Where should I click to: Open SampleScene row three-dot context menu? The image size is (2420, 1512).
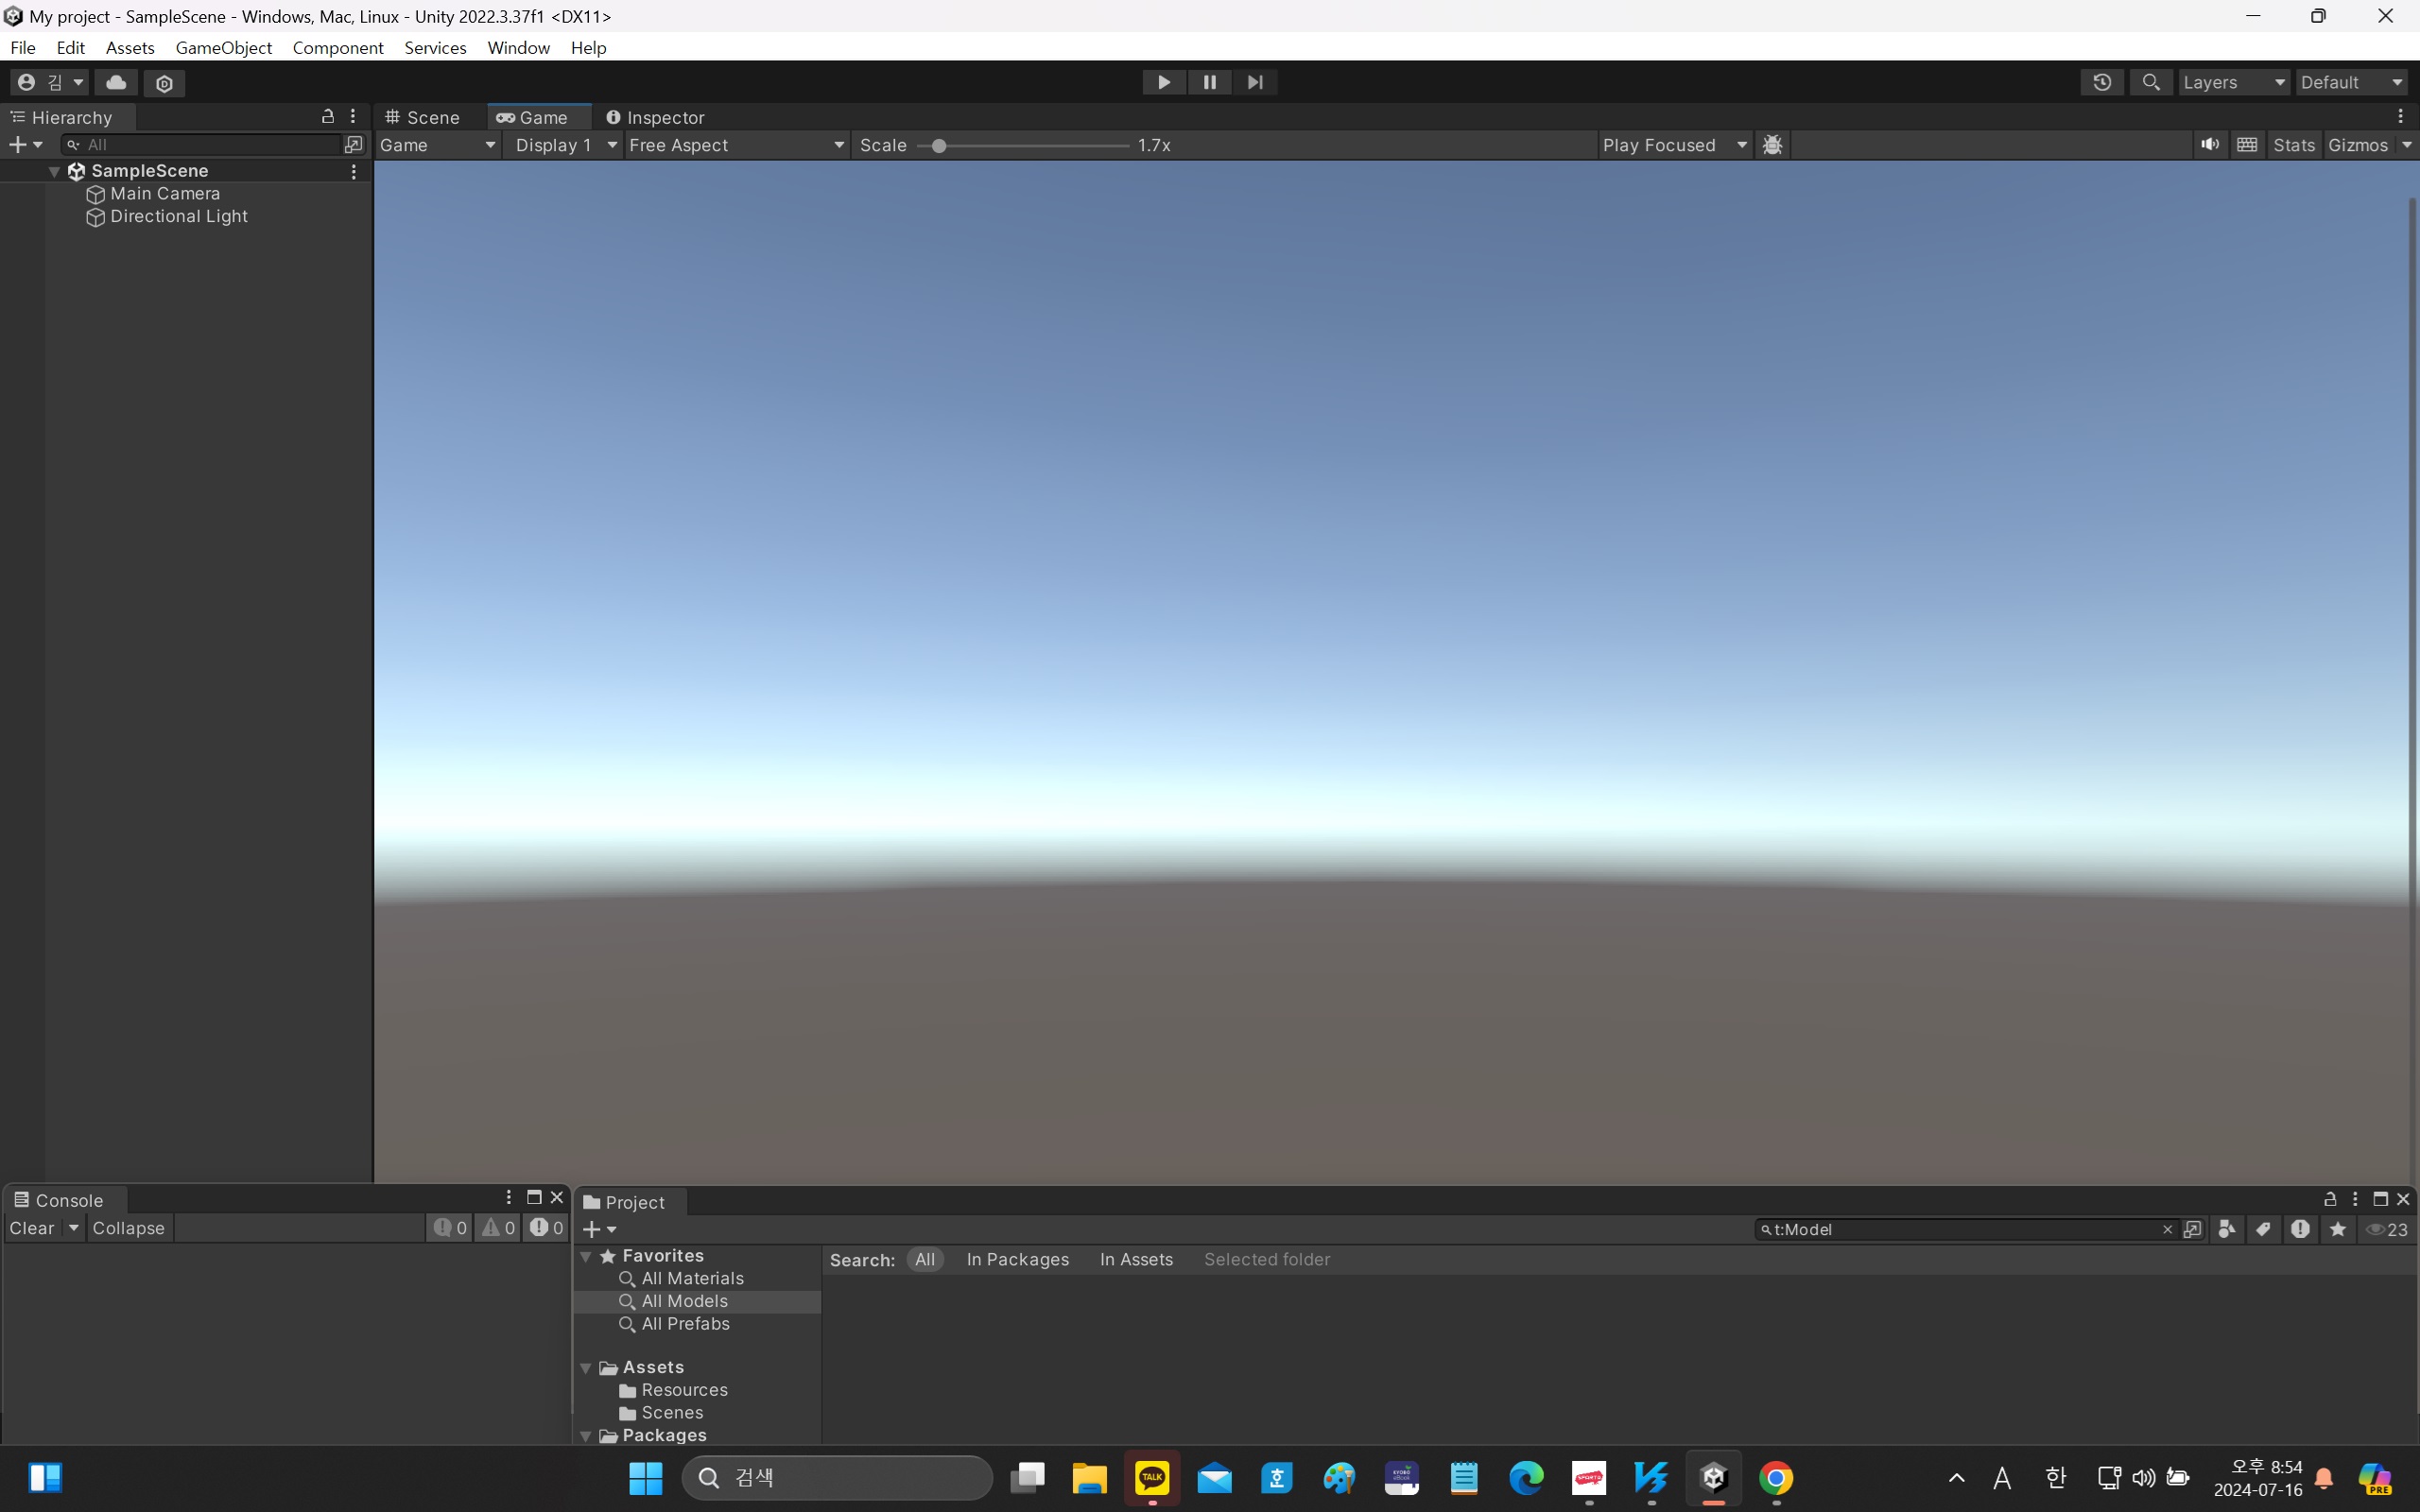pos(354,172)
